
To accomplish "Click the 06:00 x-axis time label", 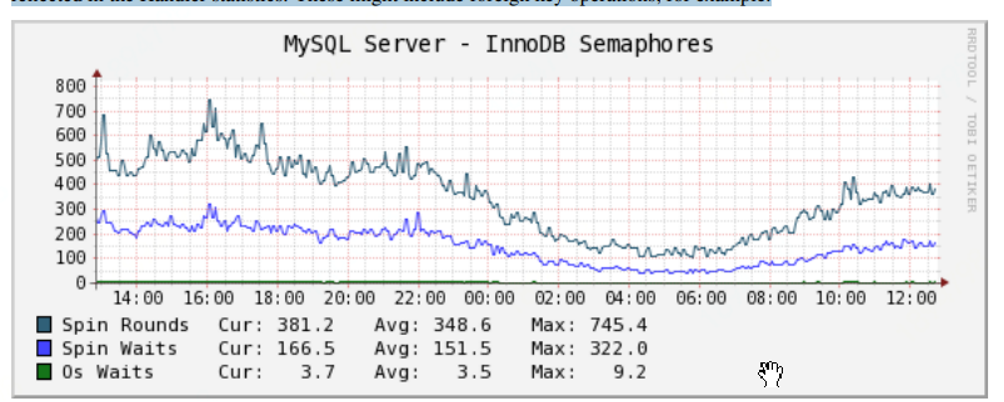I will (x=700, y=298).
